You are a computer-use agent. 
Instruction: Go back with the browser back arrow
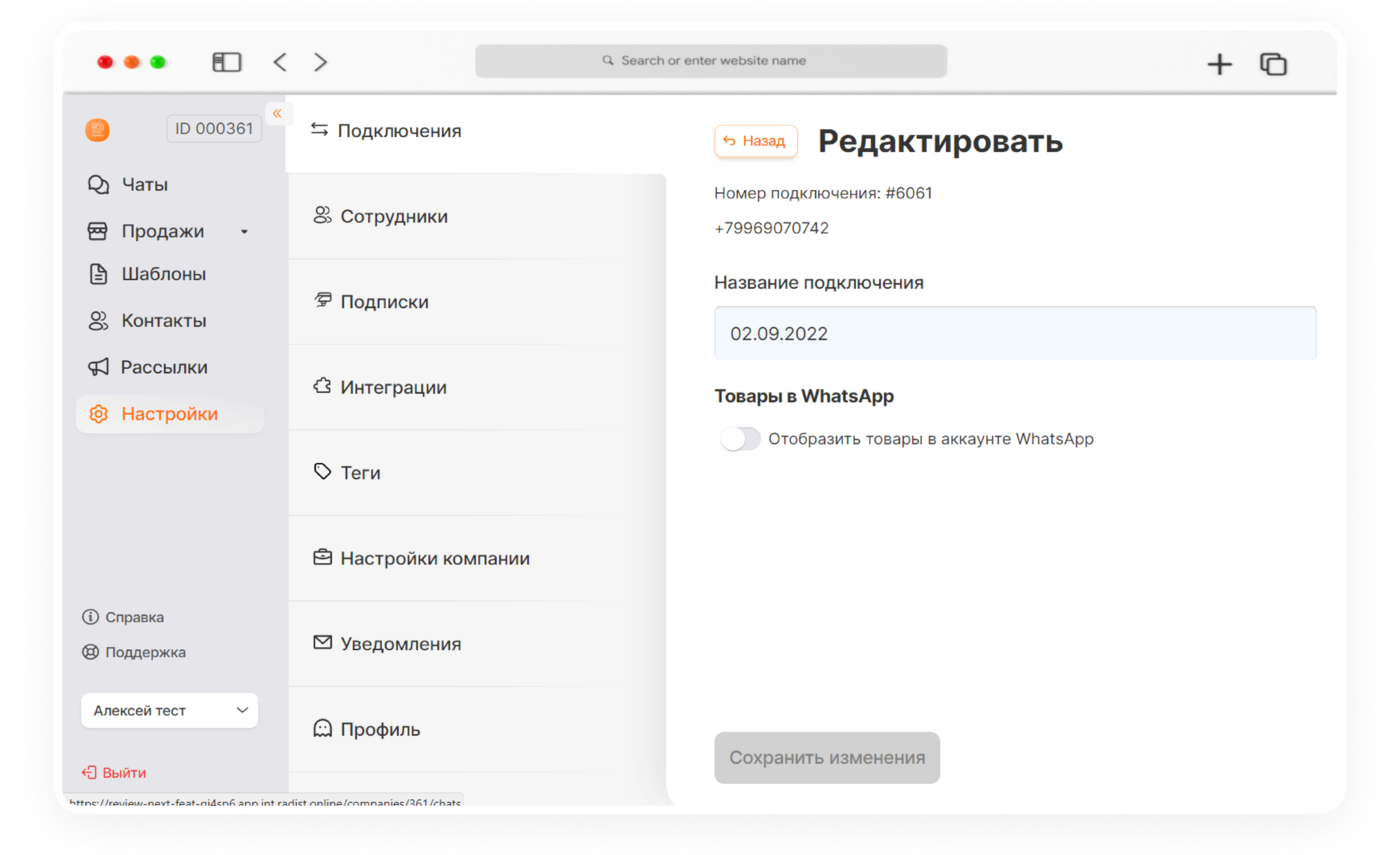(280, 62)
